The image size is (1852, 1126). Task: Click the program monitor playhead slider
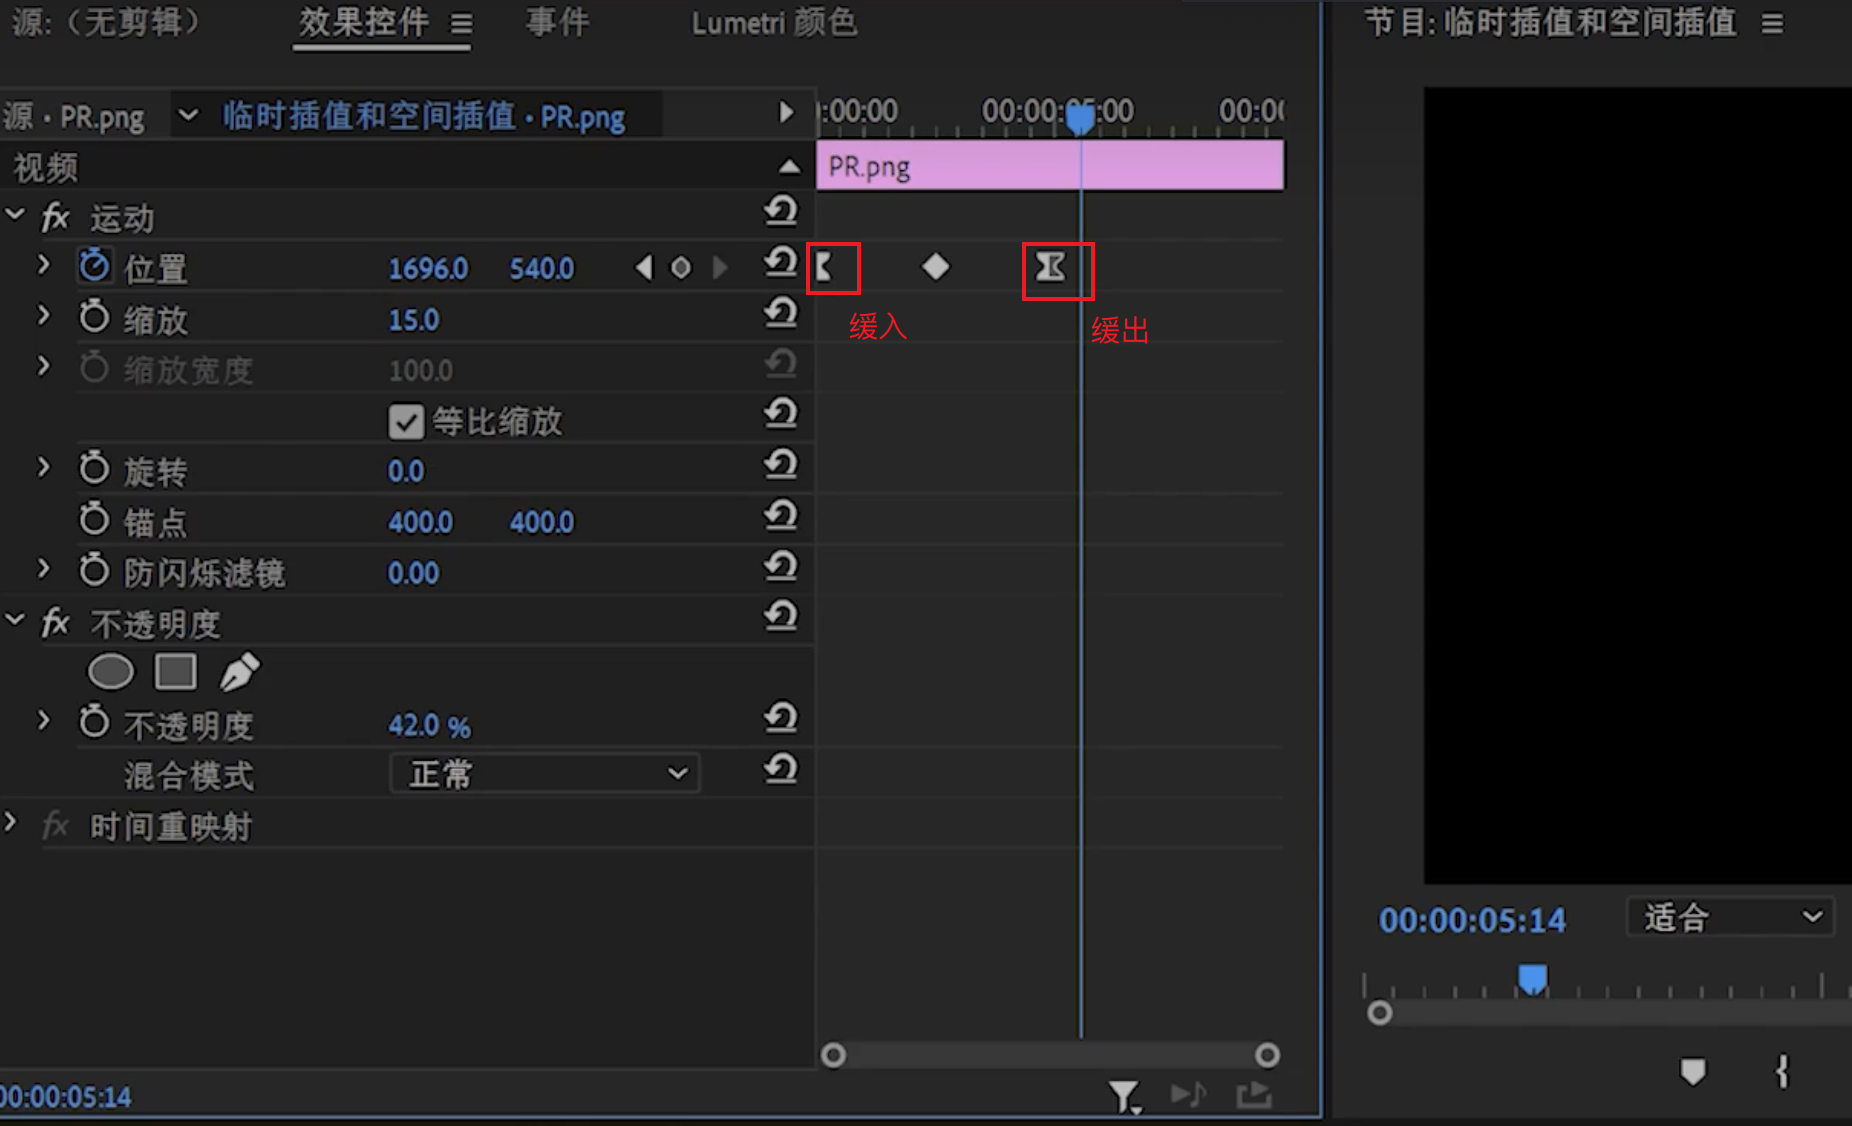(x=1532, y=978)
